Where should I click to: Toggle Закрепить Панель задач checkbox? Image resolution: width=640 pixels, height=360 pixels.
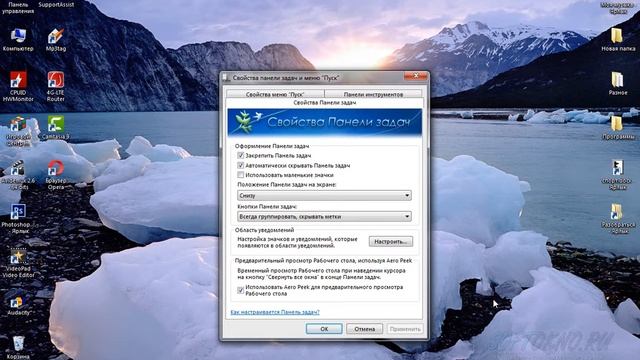click(x=240, y=156)
